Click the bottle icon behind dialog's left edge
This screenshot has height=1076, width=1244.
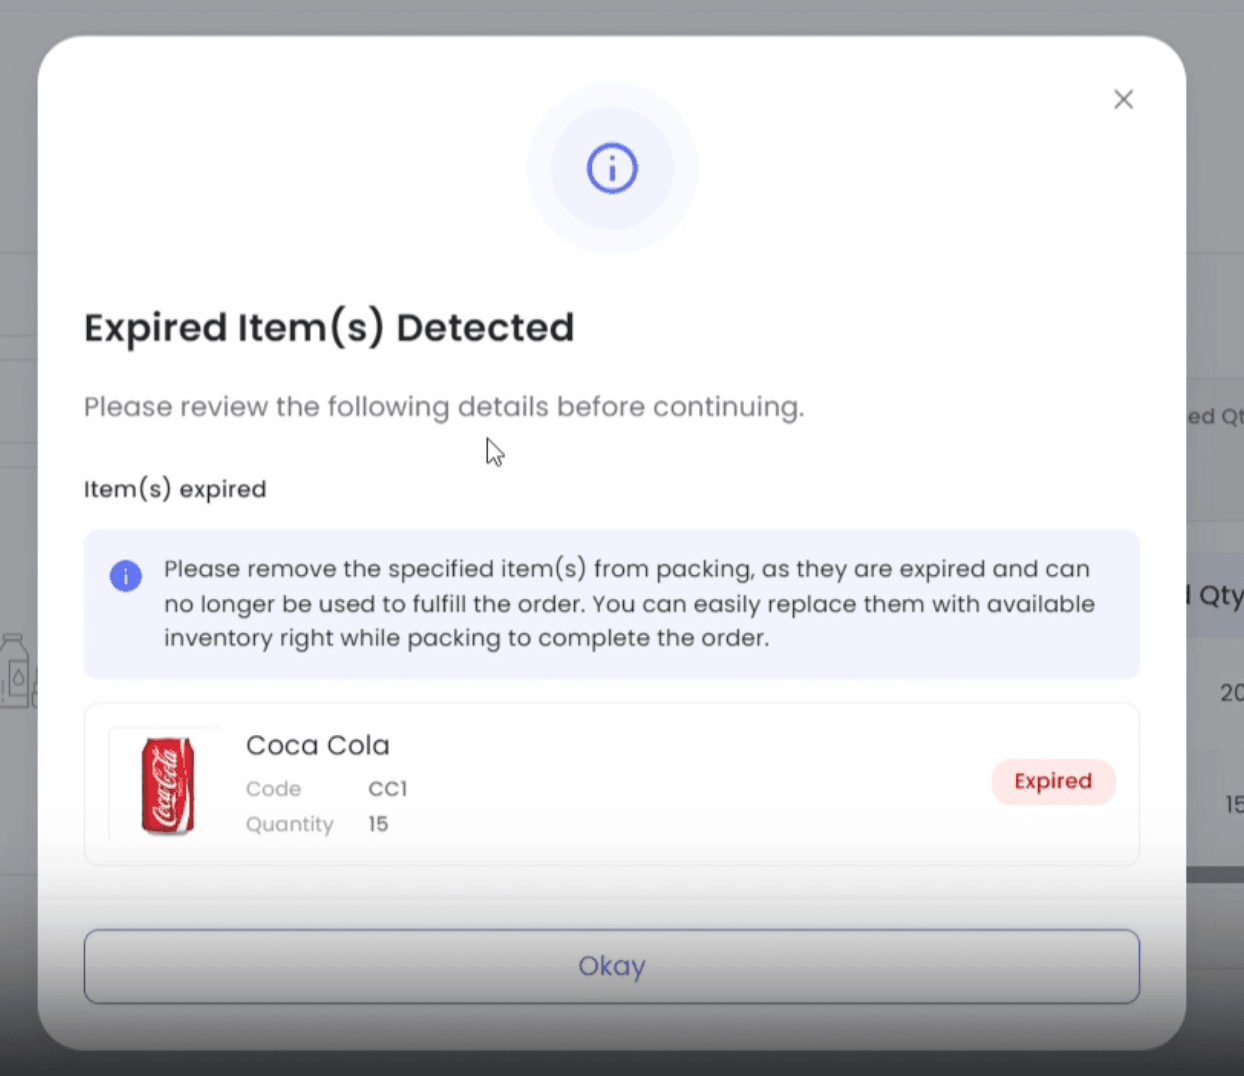[16, 670]
